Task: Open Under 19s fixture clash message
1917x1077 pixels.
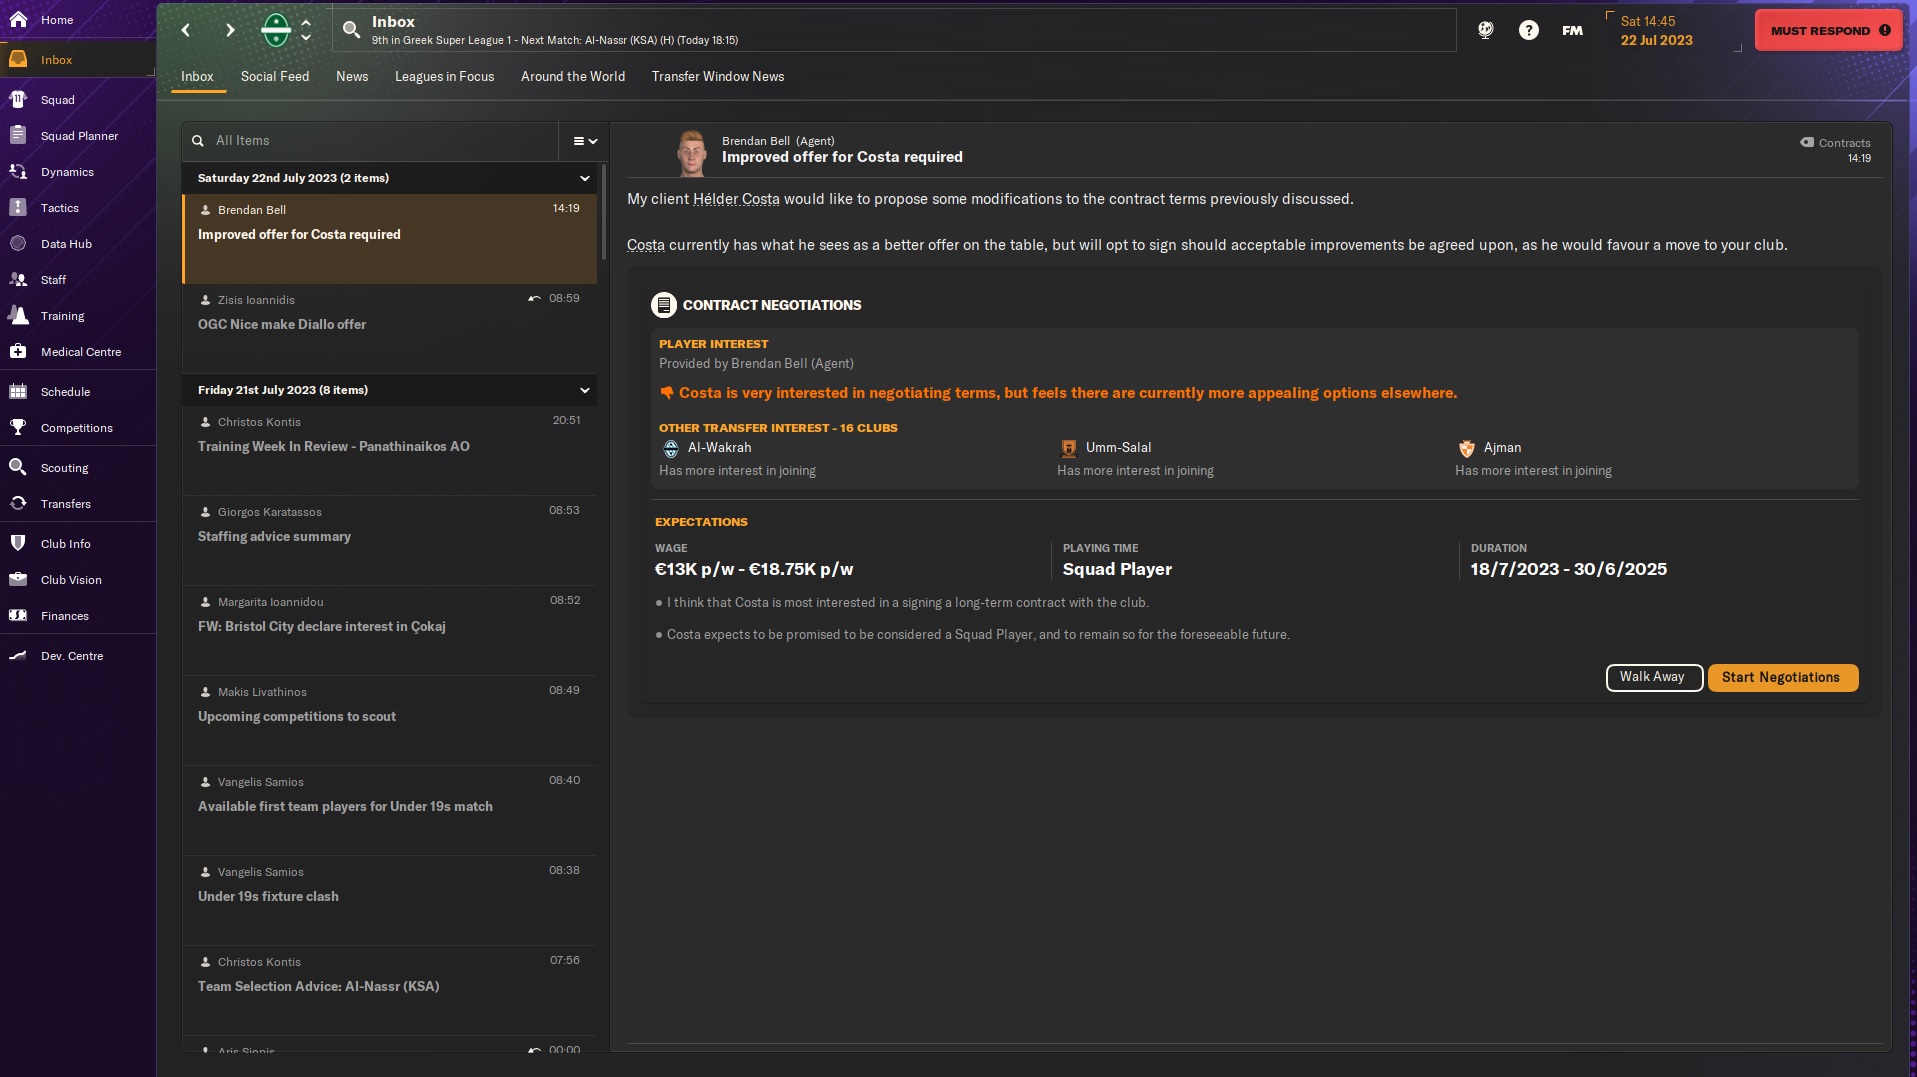Action: click(x=390, y=899)
